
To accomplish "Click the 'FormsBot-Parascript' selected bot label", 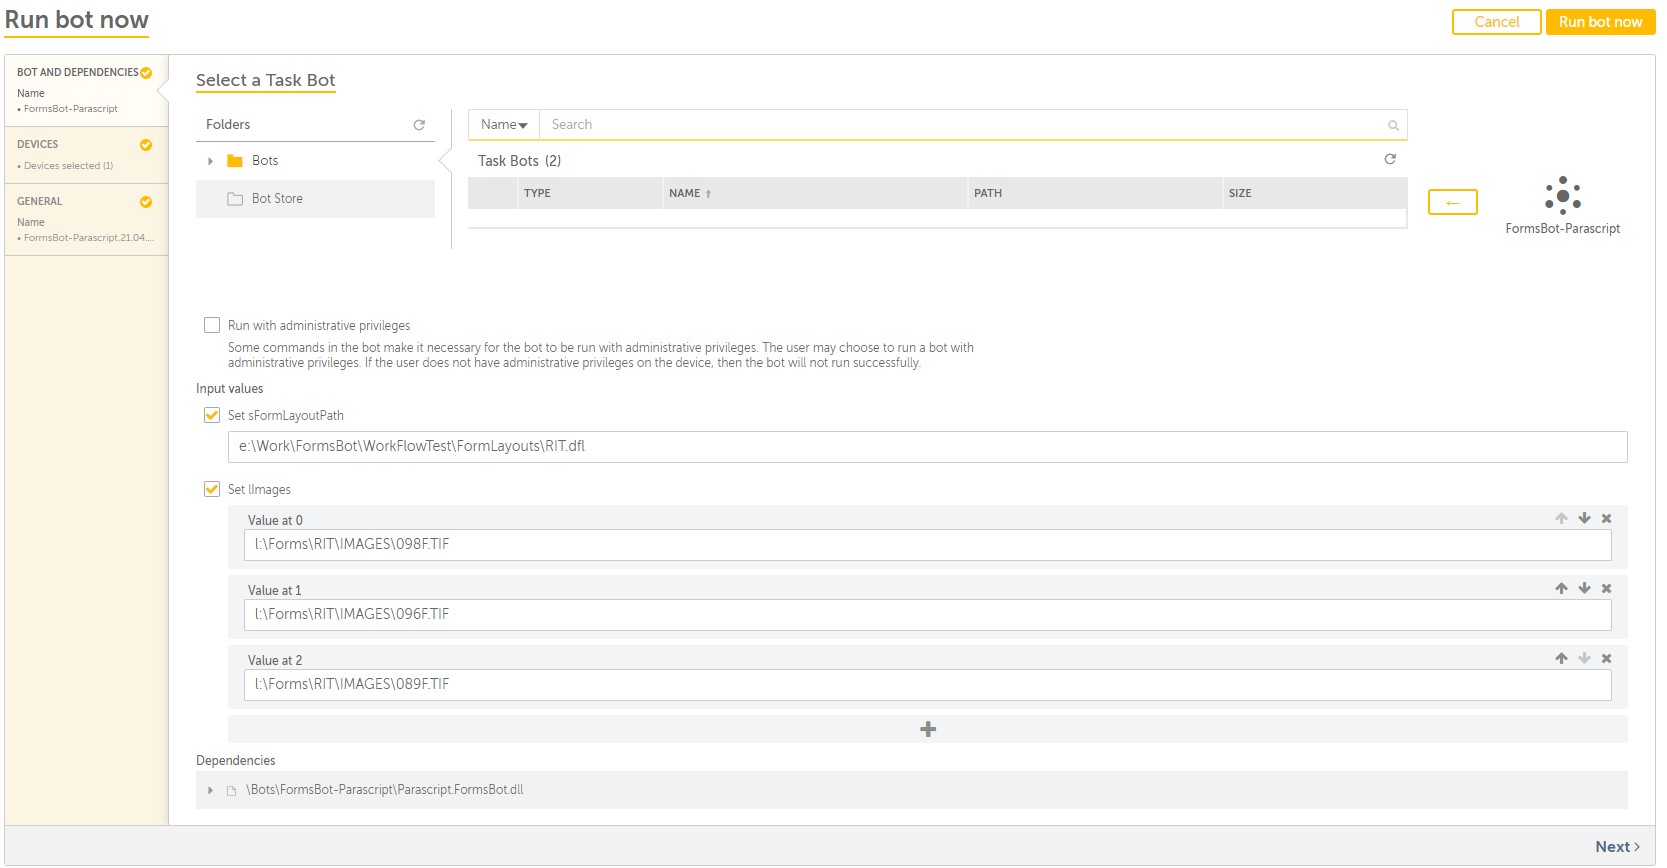I will coord(1563,229).
